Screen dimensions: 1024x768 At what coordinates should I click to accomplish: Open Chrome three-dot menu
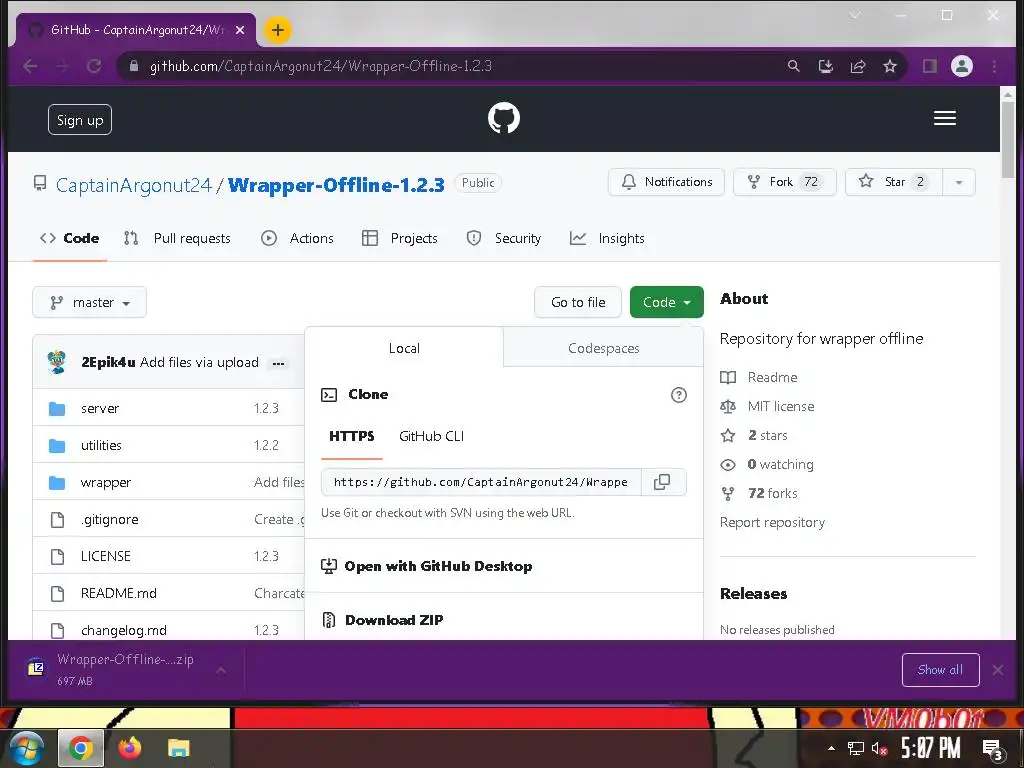point(994,66)
